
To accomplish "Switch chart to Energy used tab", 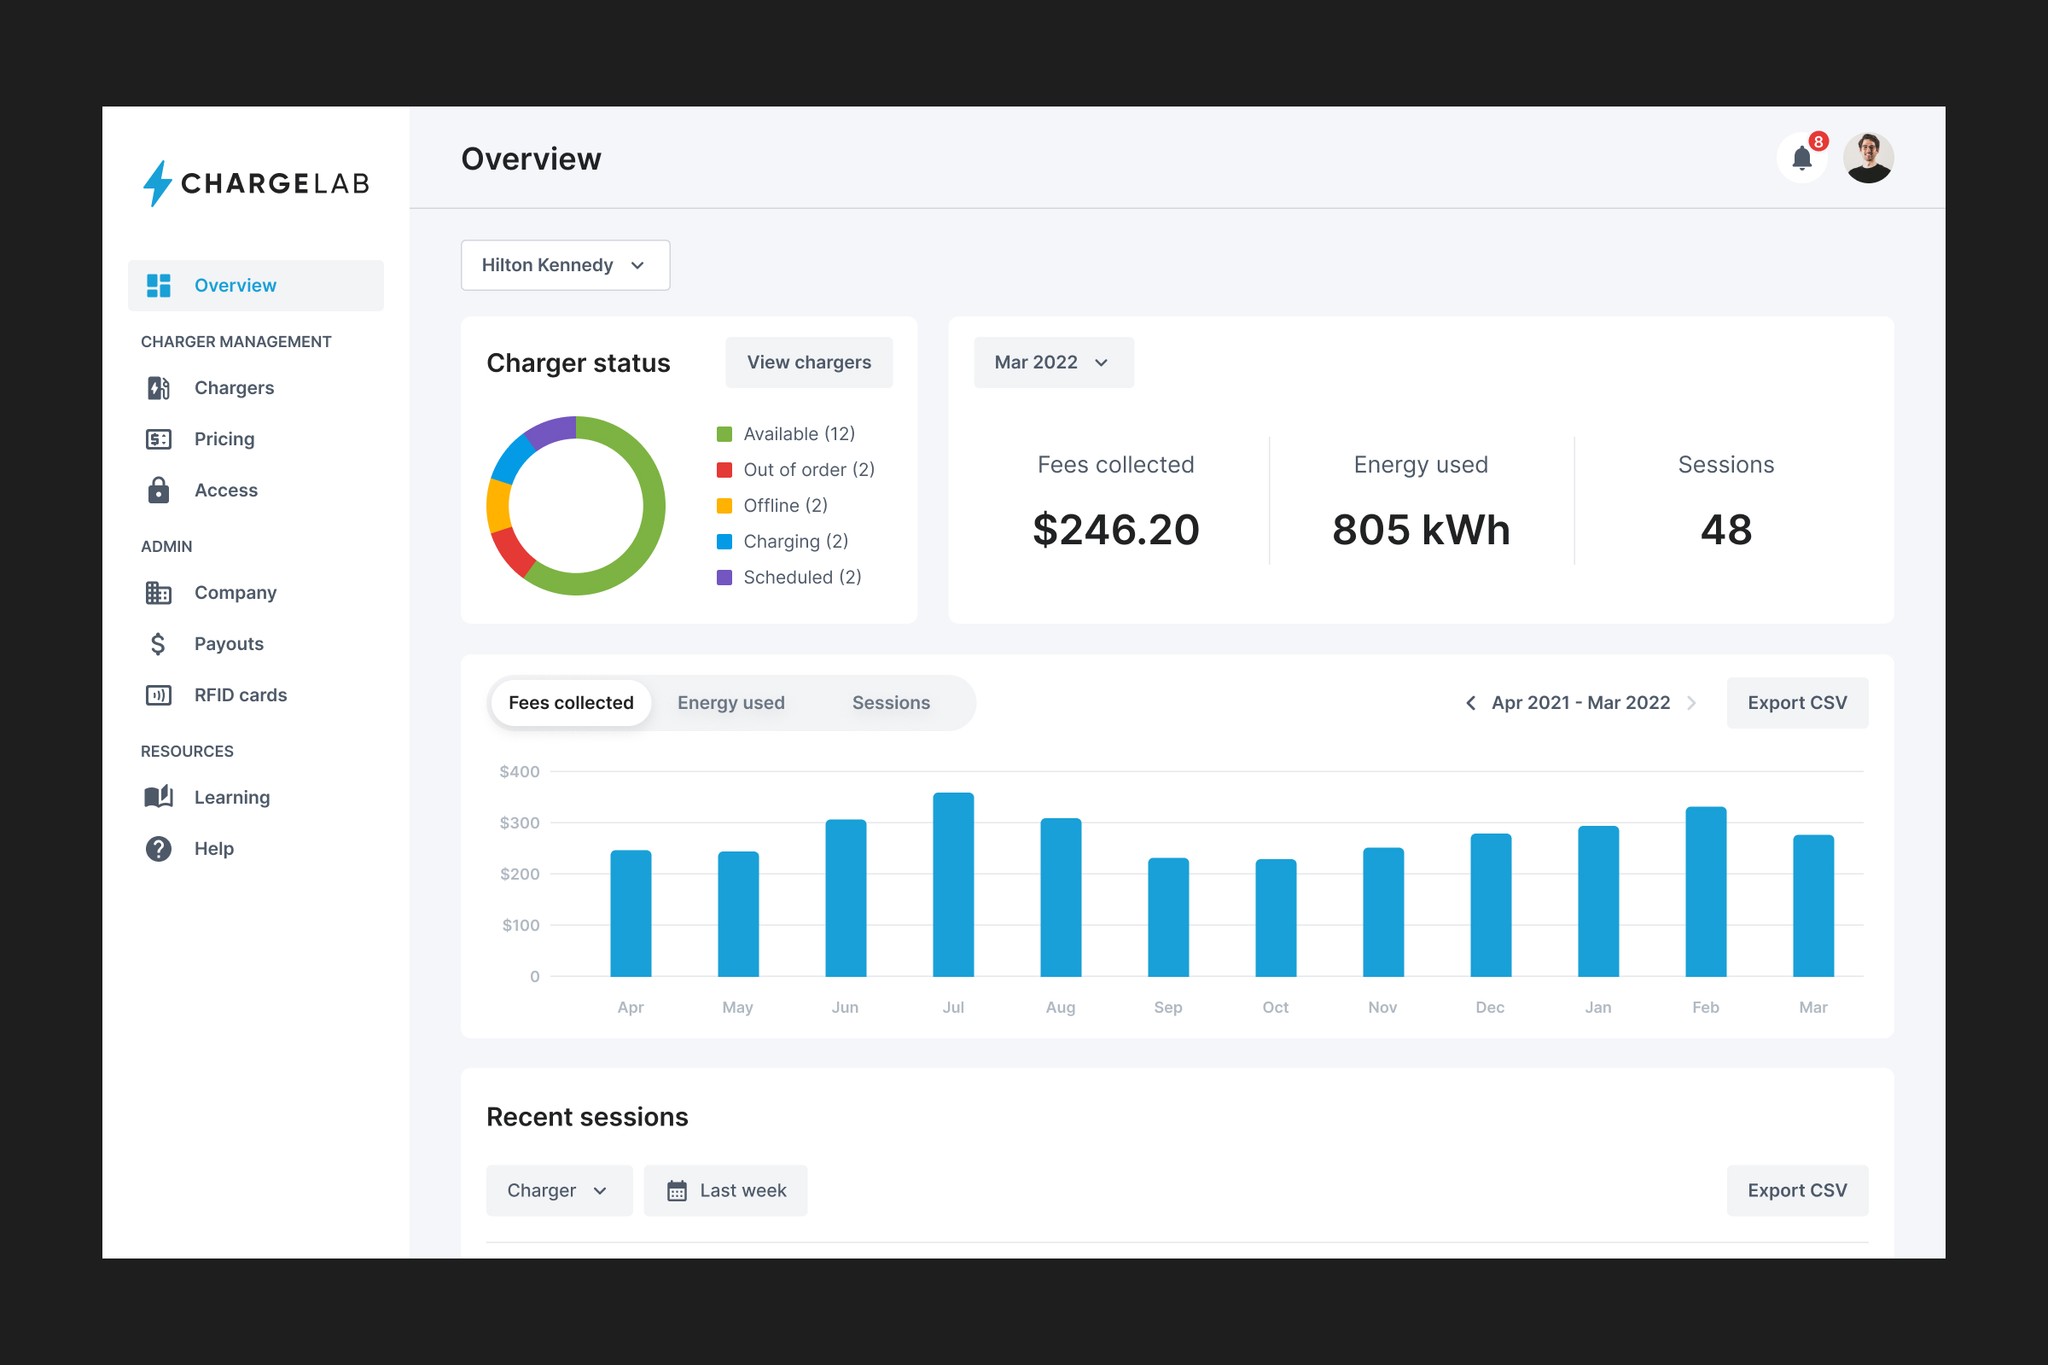I will pos(731,703).
